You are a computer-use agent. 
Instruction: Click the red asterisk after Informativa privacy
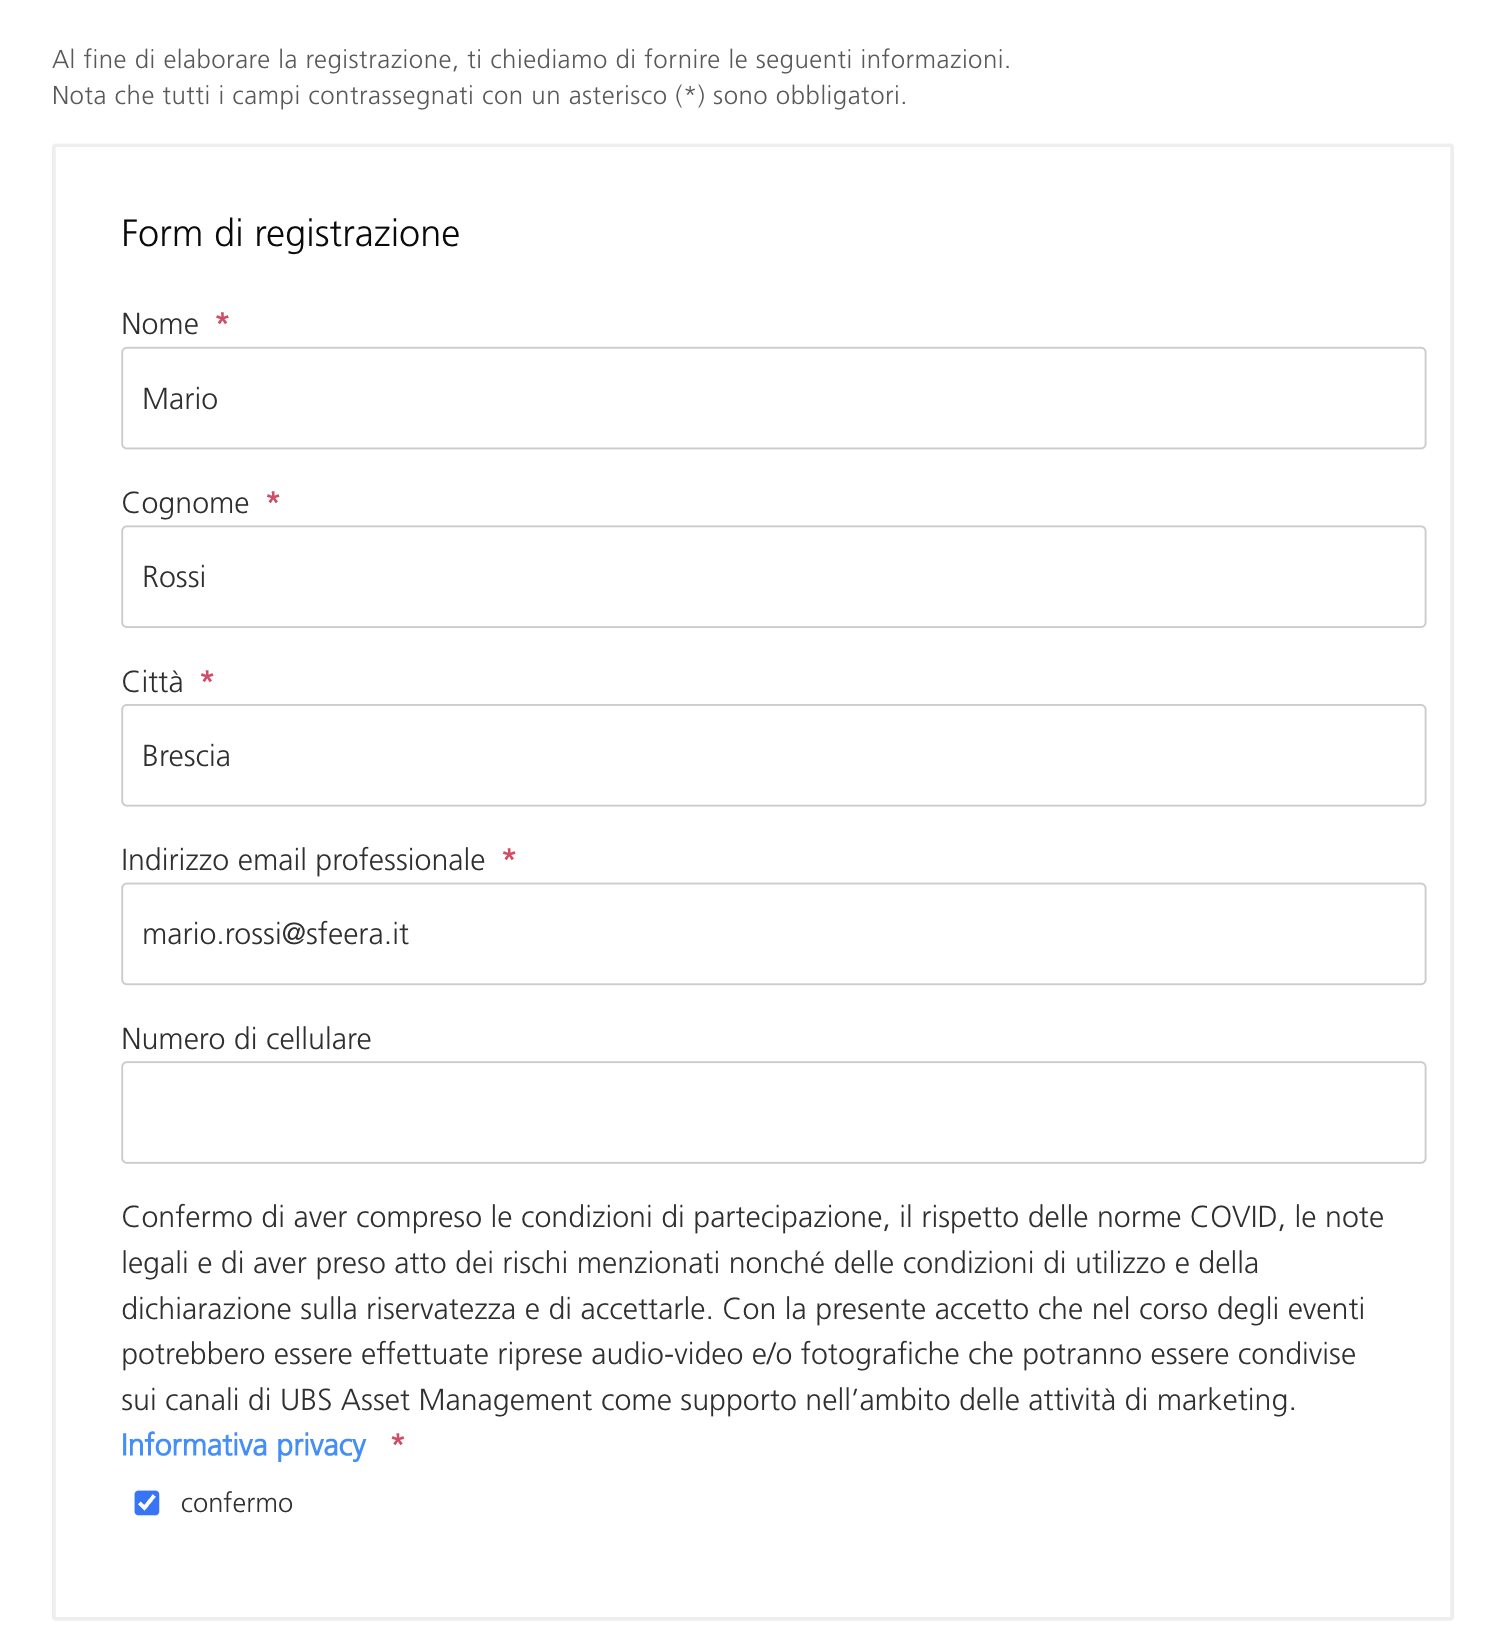[398, 1442]
